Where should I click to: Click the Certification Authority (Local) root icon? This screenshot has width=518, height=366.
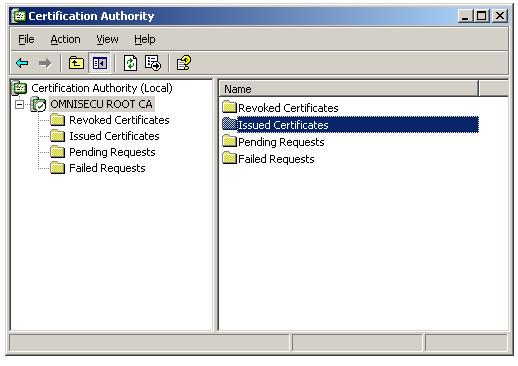(20, 88)
